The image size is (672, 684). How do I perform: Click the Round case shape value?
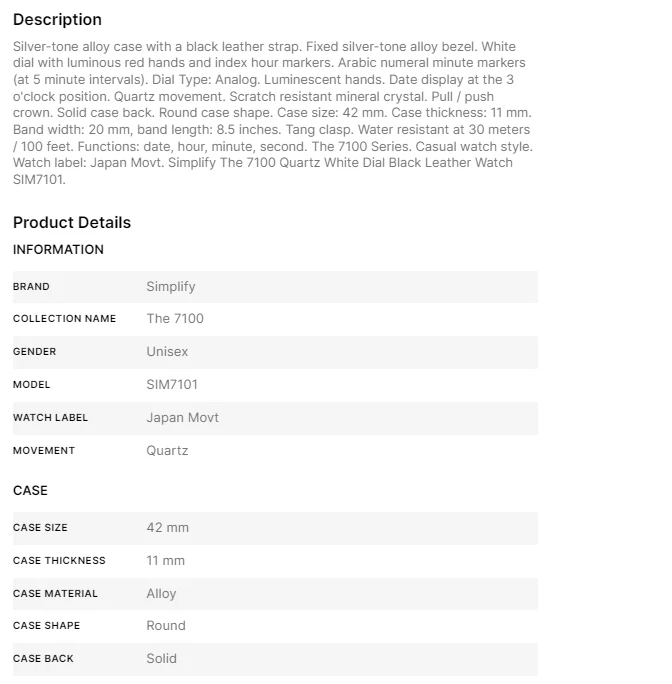point(166,626)
